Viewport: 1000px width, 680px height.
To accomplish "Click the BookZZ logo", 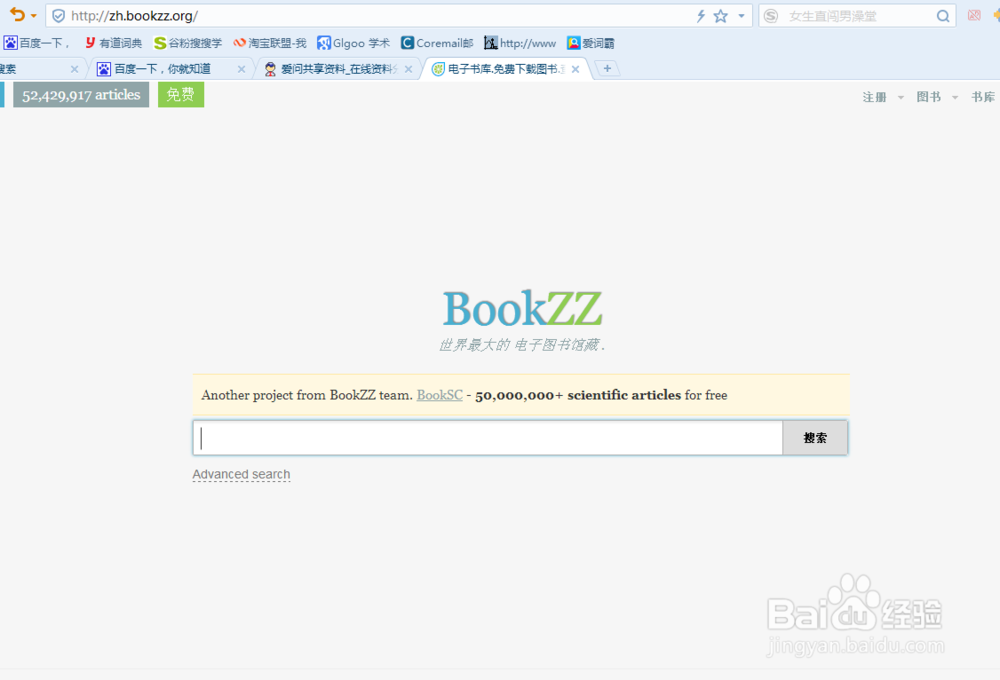I will (522, 309).
